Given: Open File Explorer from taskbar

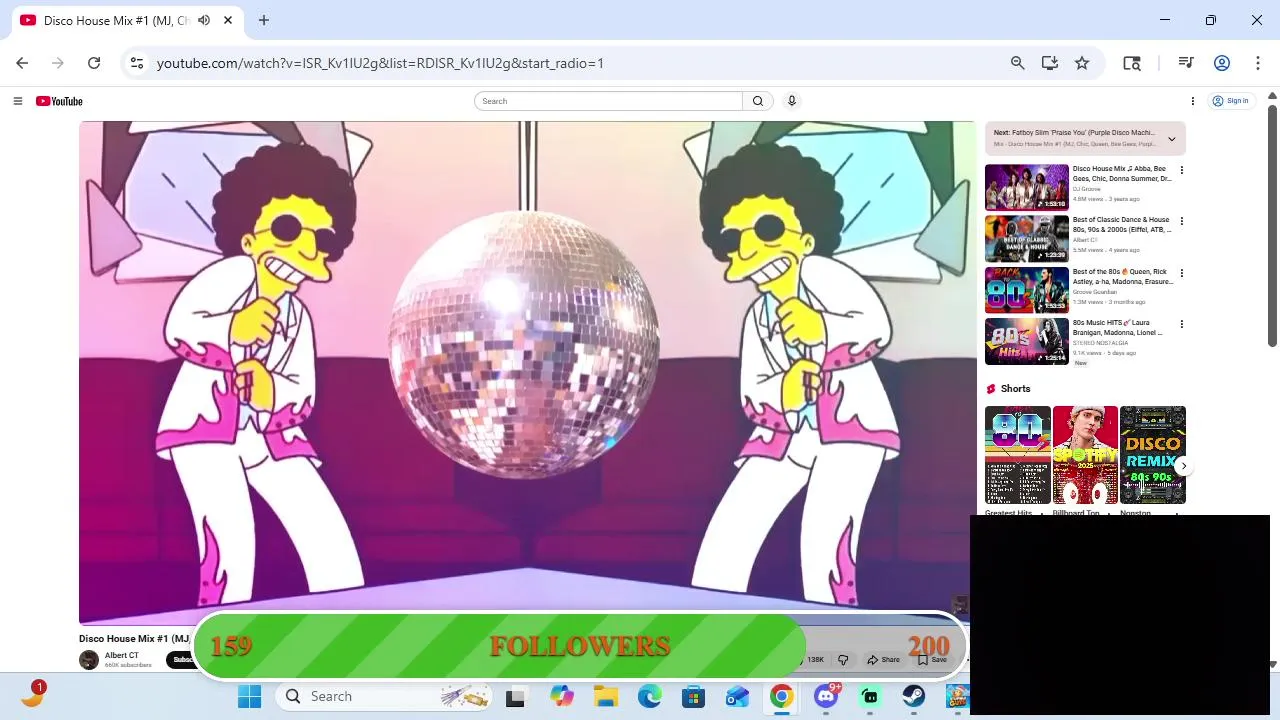Looking at the screenshot, I should [606, 696].
